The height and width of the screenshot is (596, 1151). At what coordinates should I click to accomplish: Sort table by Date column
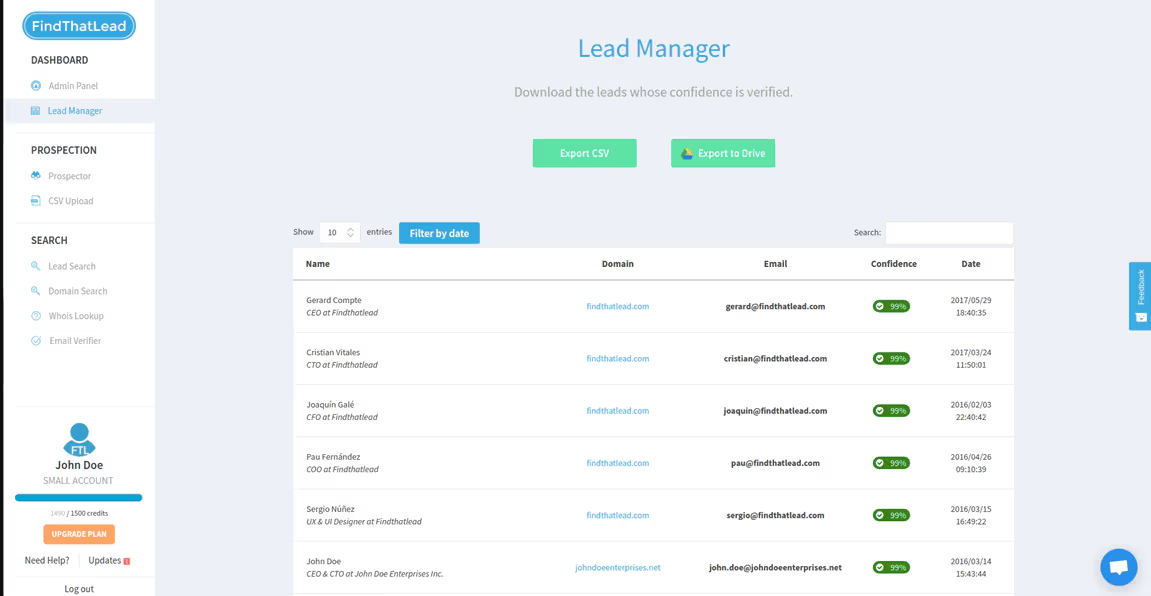pyautogui.click(x=970, y=264)
